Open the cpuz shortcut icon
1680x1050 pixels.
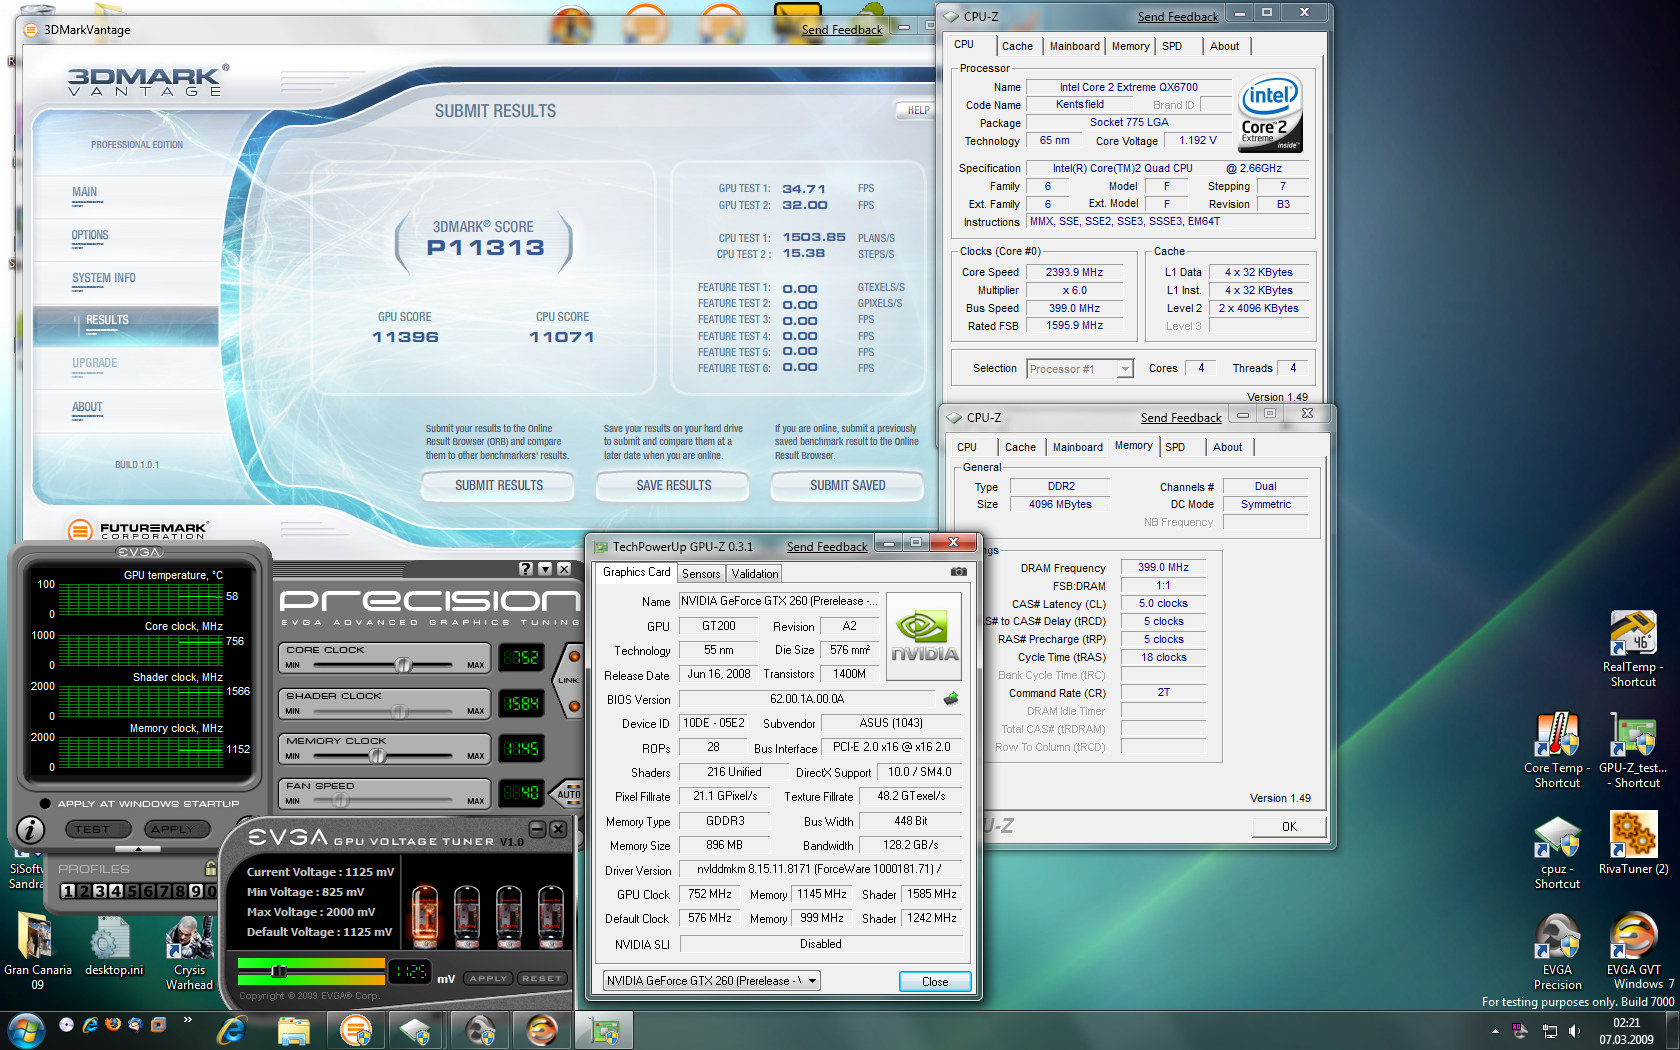coord(1557,852)
